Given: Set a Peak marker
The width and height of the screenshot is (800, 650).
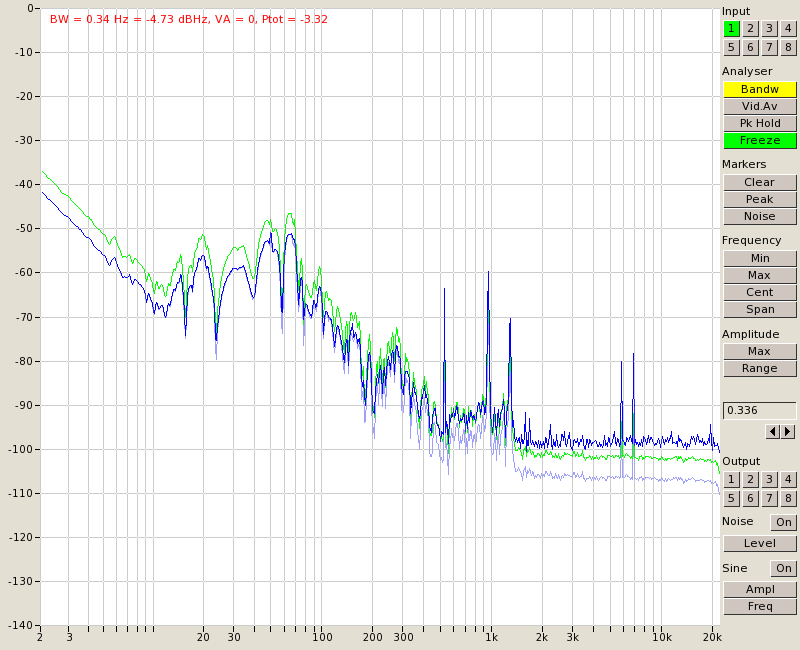Looking at the screenshot, I should pos(760,199).
